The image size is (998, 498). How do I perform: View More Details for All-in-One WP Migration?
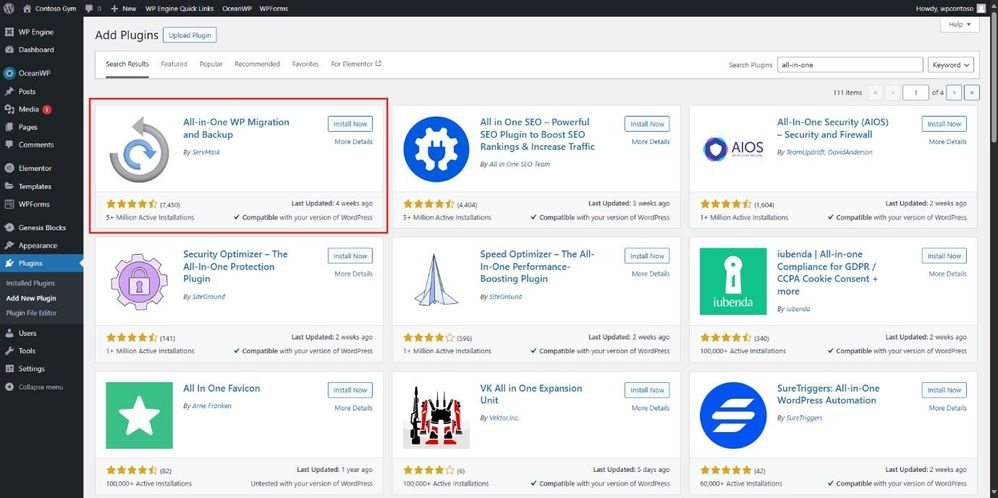point(353,142)
